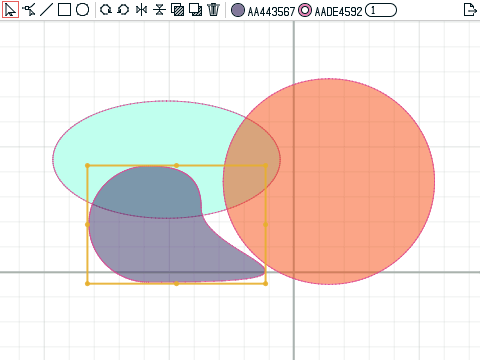Rotate selection clockwise
Image resolution: width=480 pixels, height=360 pixels.
click(106, 10)
